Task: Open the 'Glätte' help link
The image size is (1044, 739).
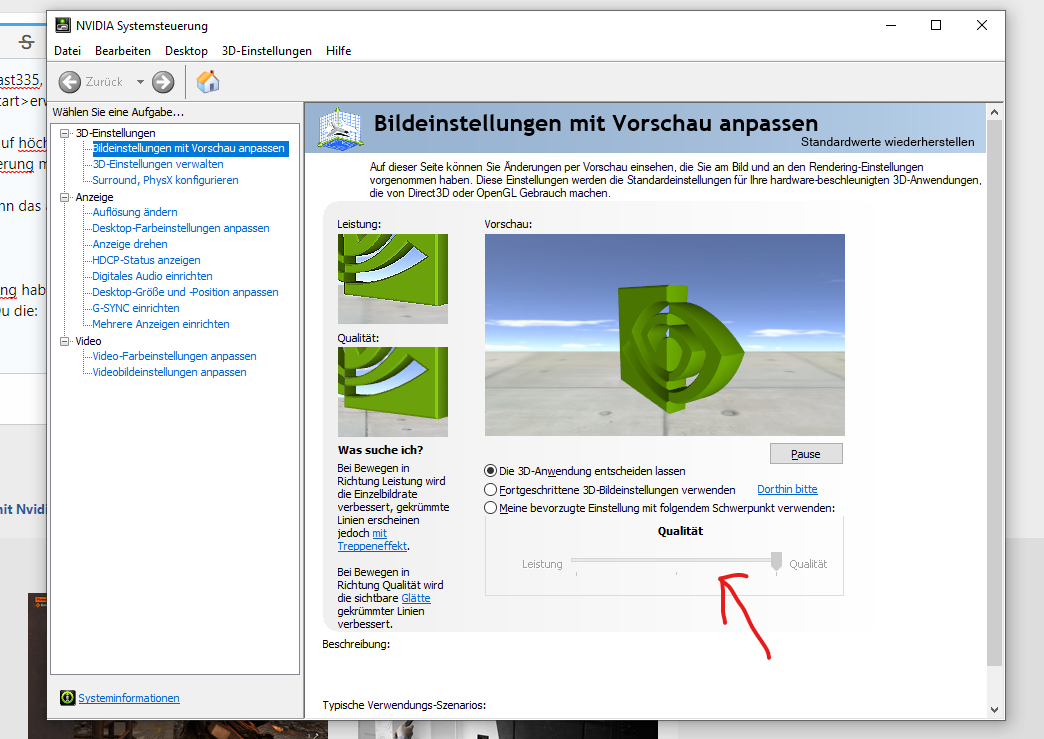Action: pos(415,598)
